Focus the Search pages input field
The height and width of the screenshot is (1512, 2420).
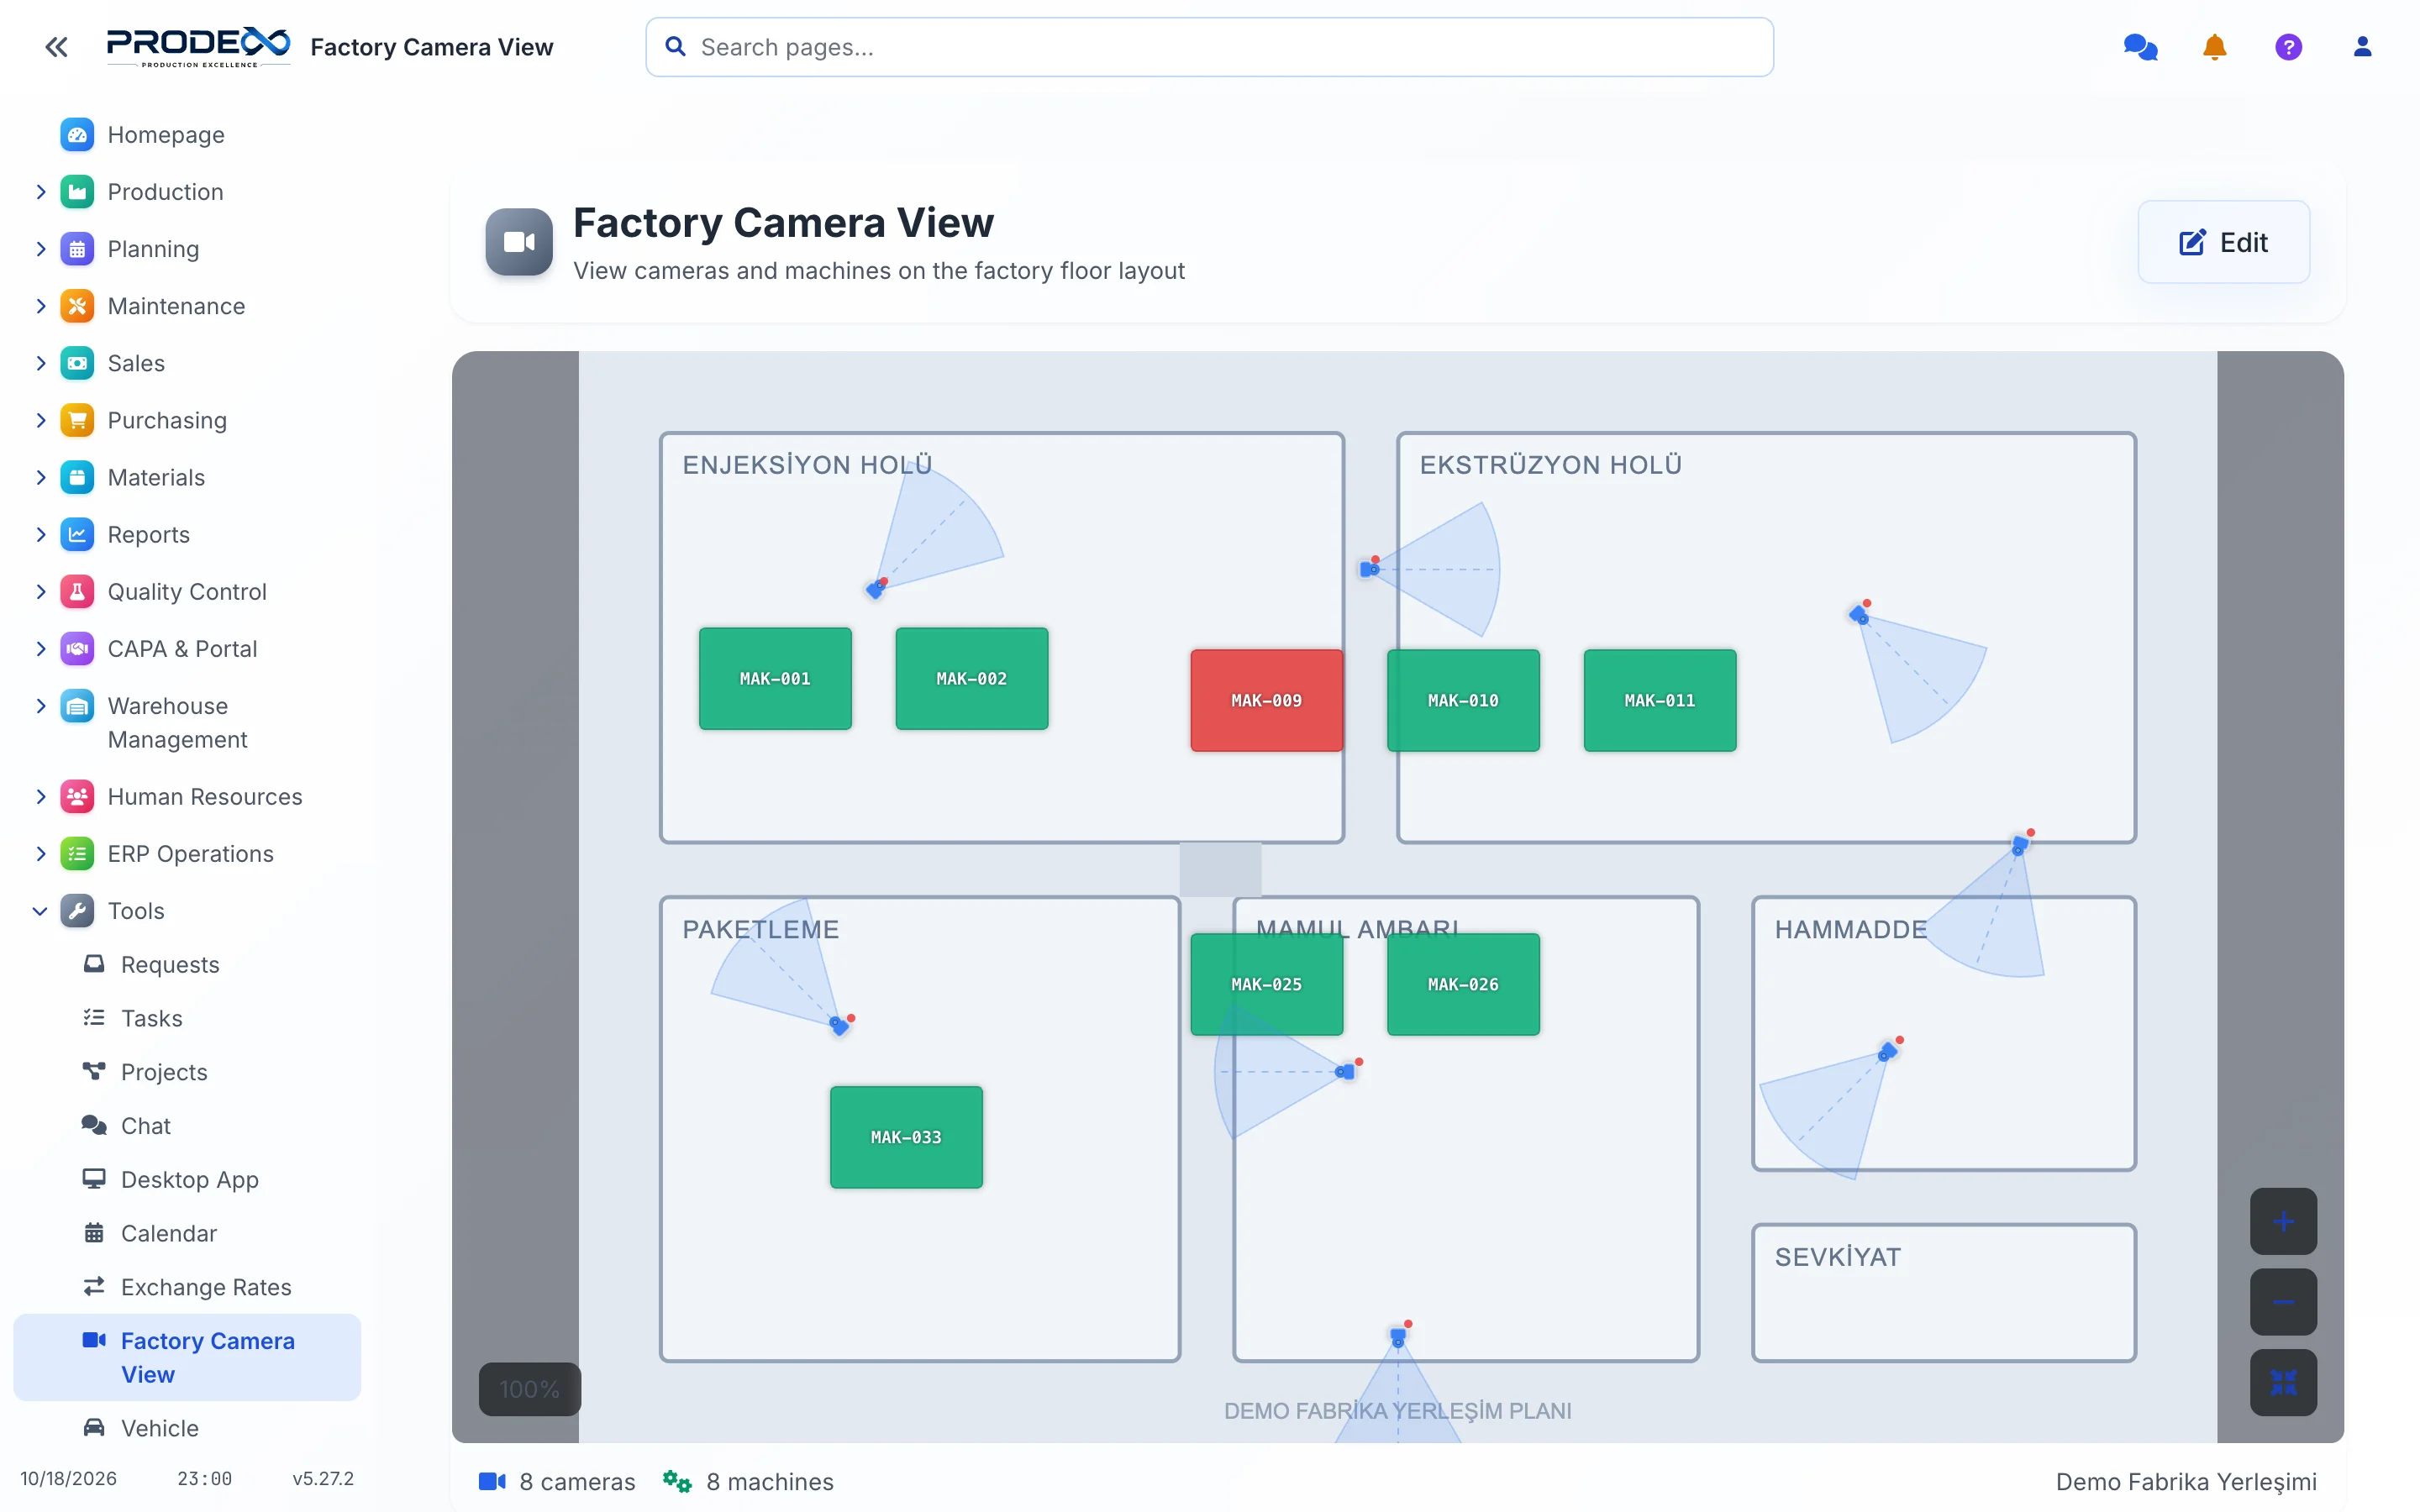(x=1209, y=47)
